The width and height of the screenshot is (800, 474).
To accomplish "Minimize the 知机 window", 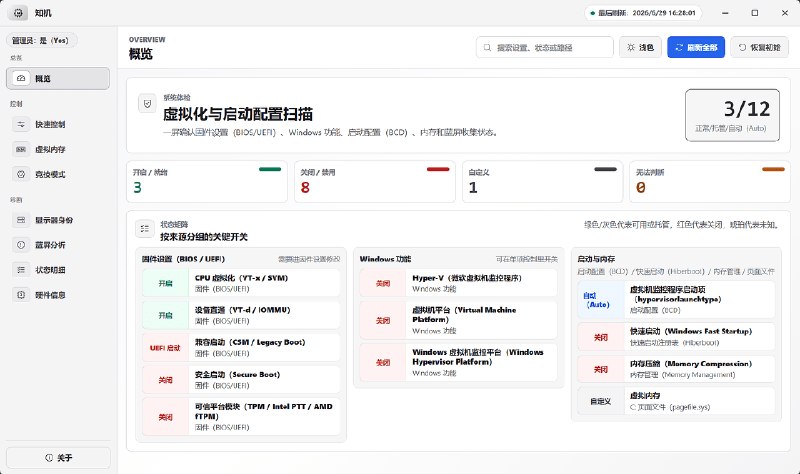I will pyautogui.click(x=725, y=13).
